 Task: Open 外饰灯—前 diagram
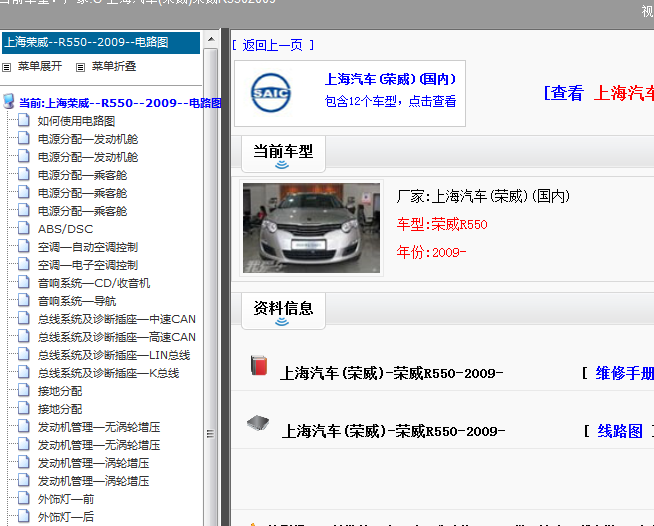[65, 499]
